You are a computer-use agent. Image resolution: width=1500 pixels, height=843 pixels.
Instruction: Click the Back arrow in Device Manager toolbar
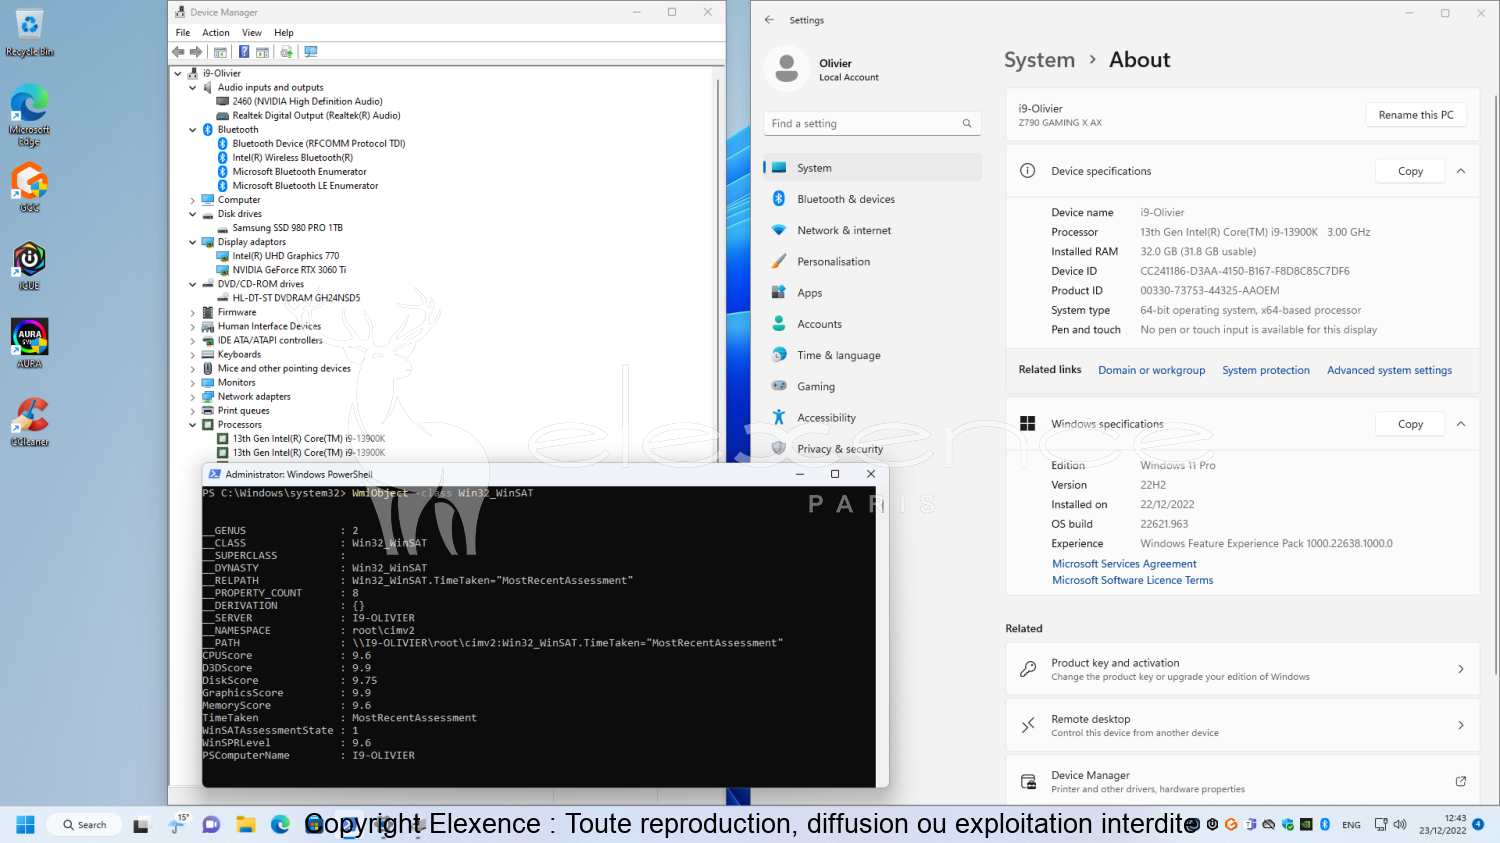coord(178,52)
